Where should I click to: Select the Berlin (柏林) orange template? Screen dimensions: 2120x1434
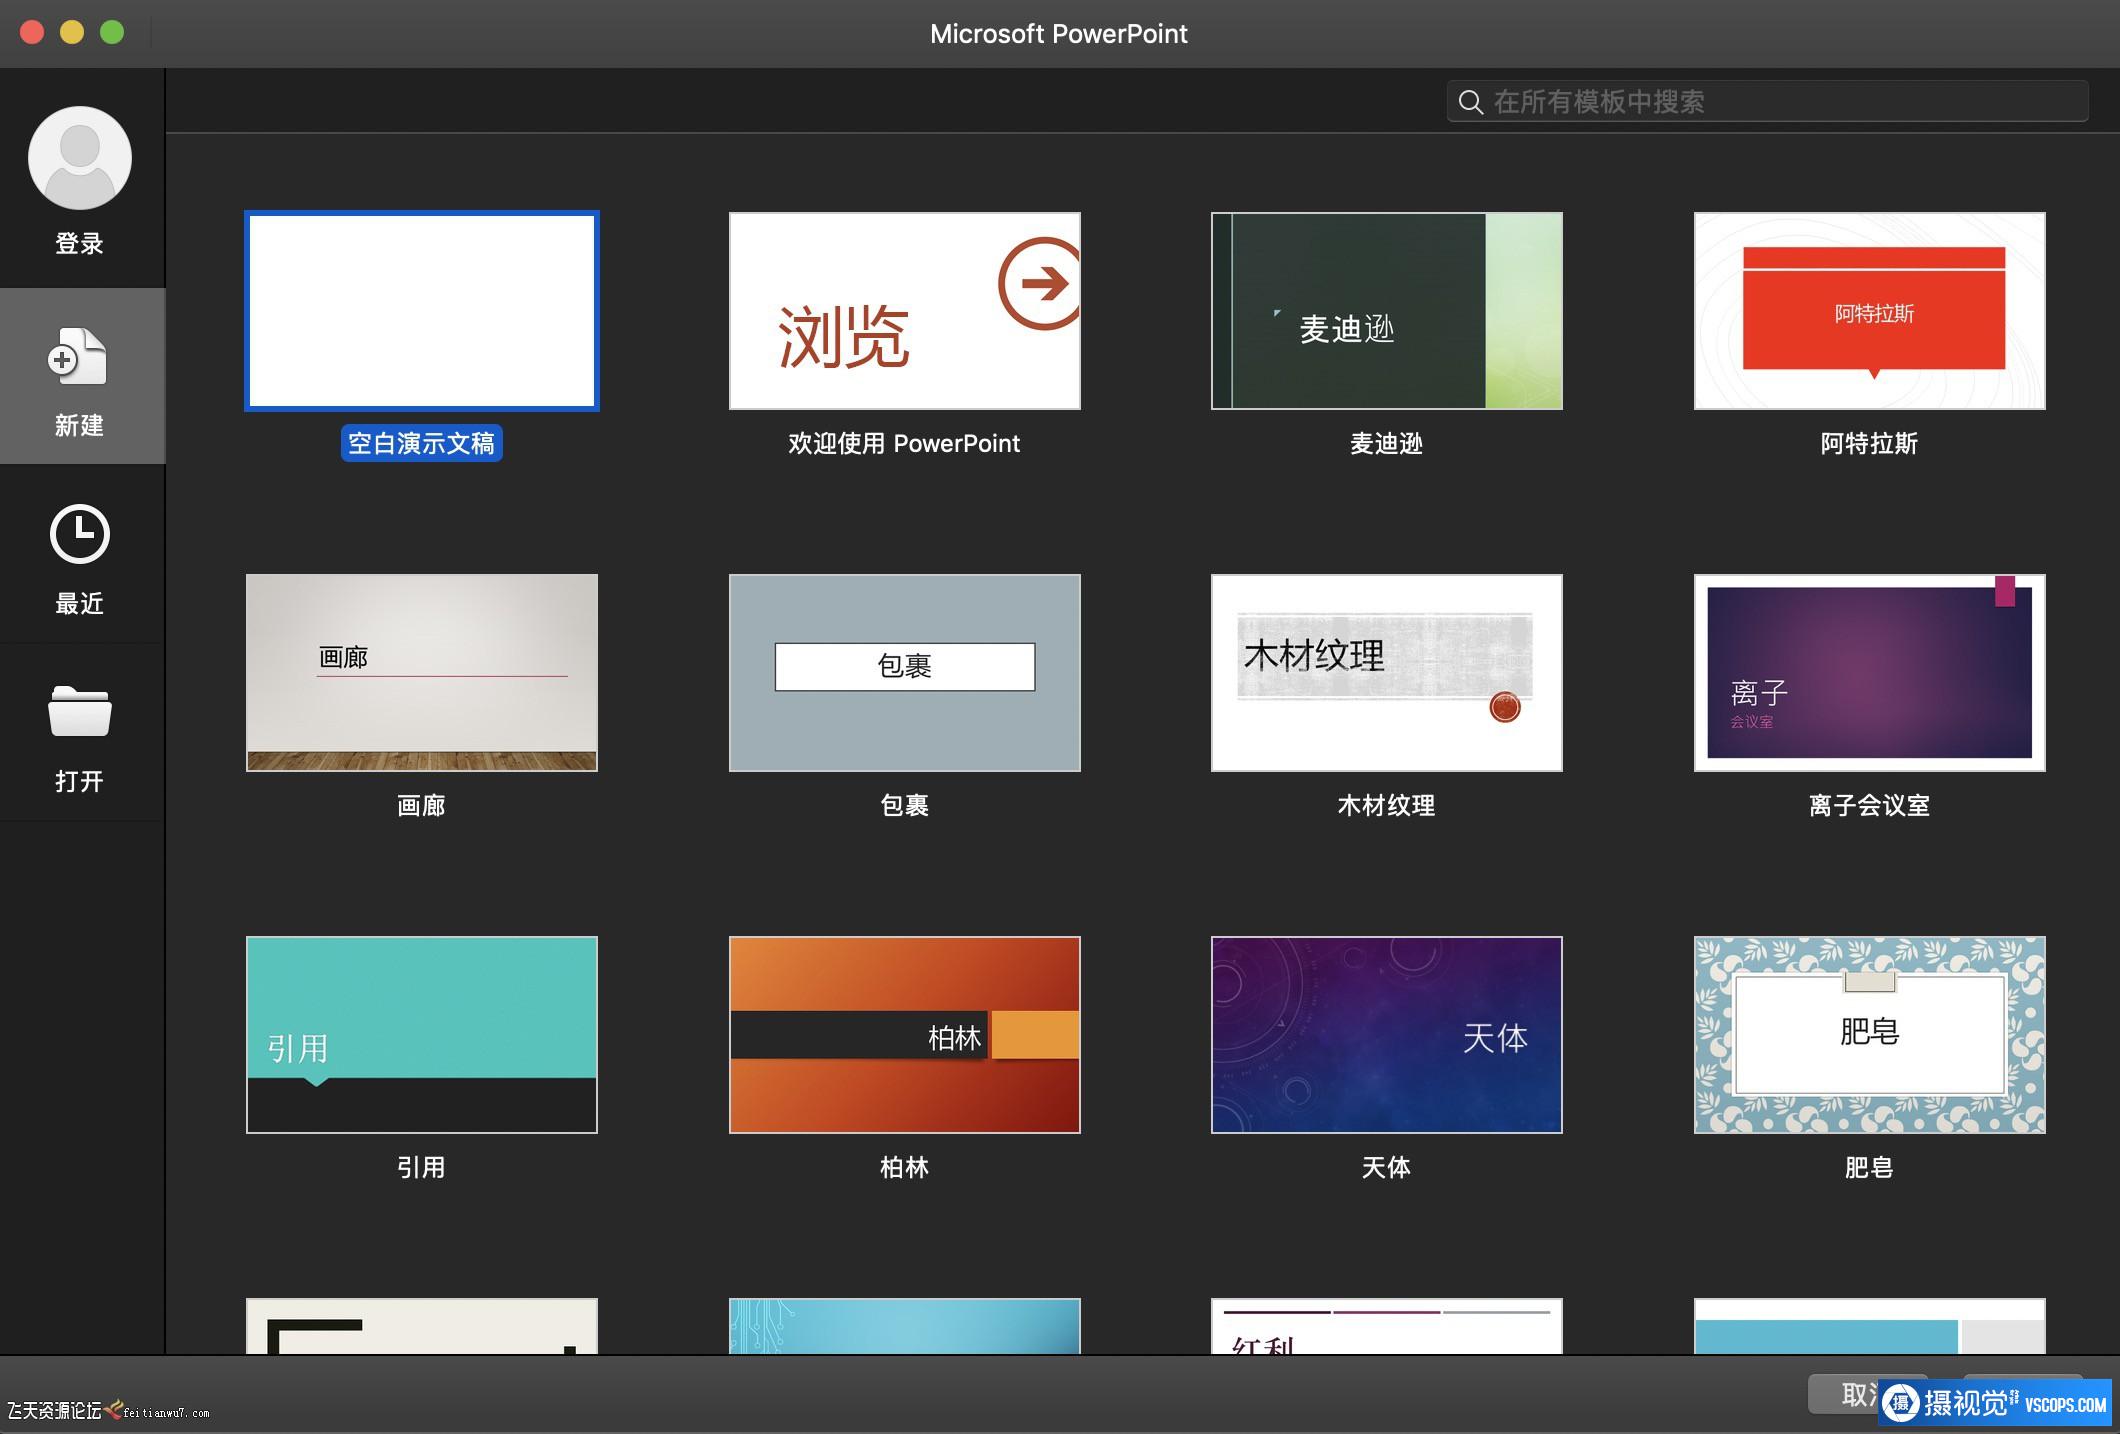(x=904, y=1034)
